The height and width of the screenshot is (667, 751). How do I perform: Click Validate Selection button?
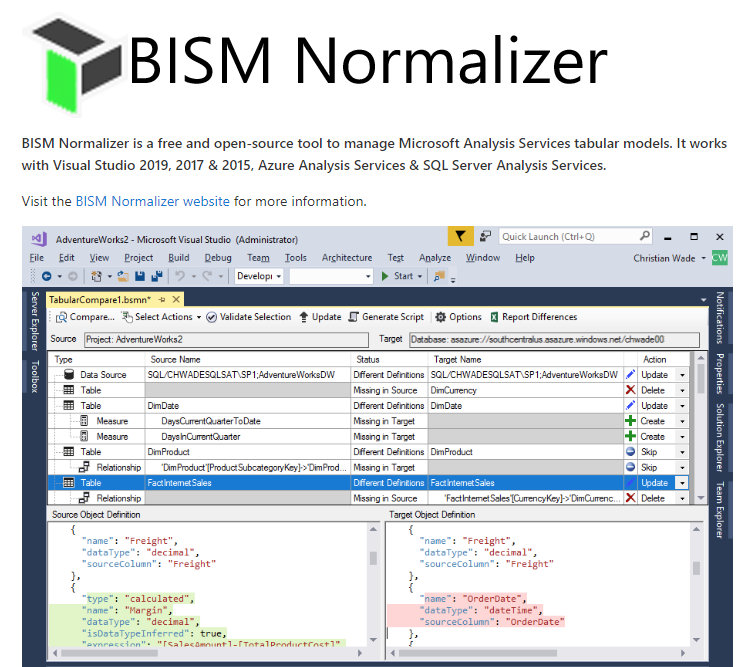tap(249, 317)
